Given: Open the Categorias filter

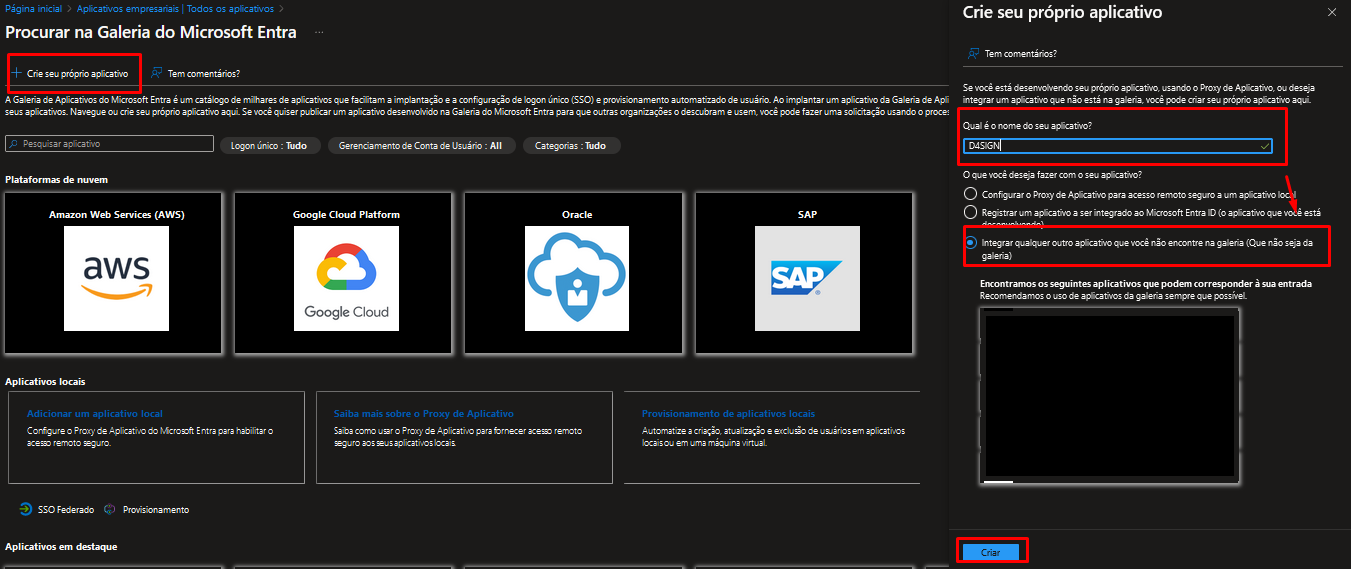Looking at the screenshot, I should click(x=571, y=145).
